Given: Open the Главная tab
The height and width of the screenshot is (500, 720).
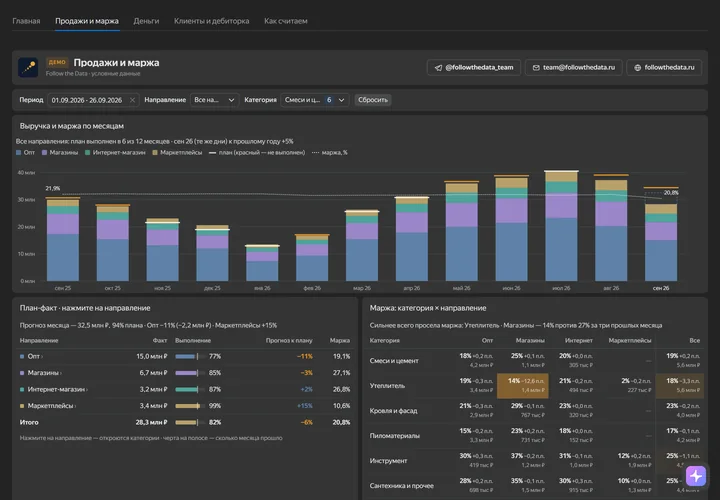Looking at the screenshot, I should tap(26, 21).
